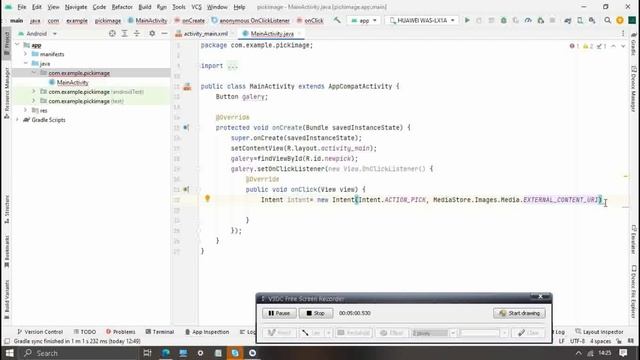
Task: Open Device Manager phone icon in toolbar
Action: (580, 20)
